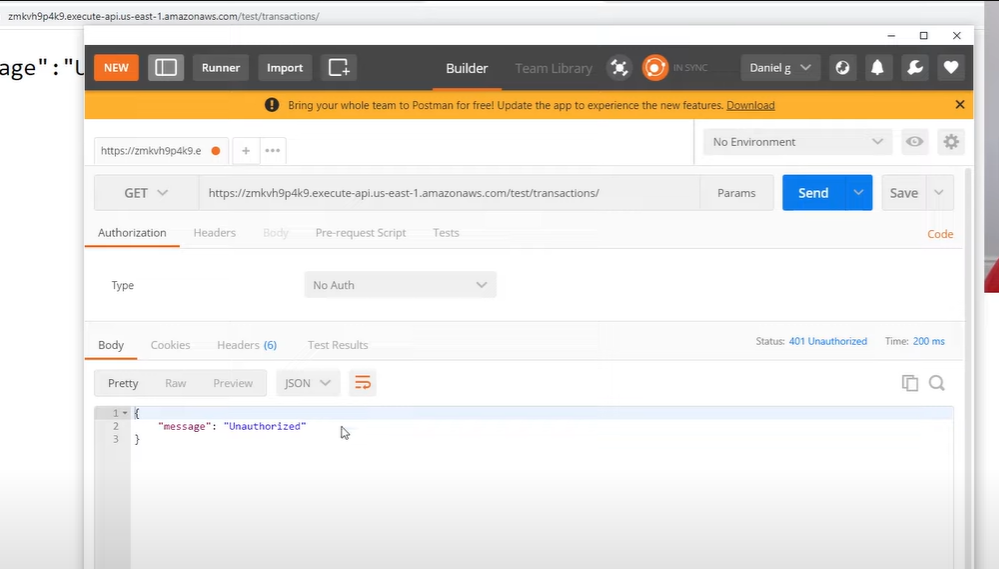Screen dimensions: 999x569
Task: Click the 401 Unauthorized status text
Action: click(828, 342)
